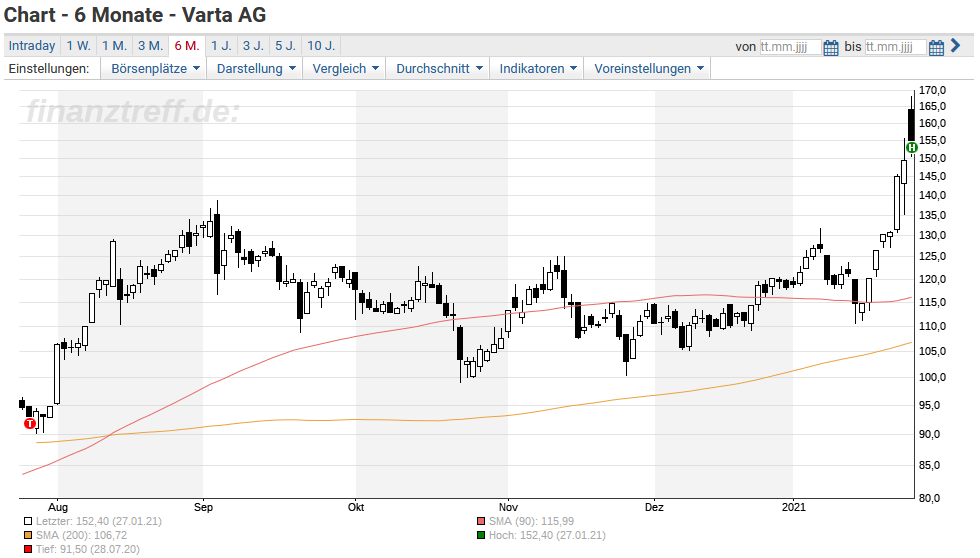The image size is (980, 558).
Task: Select the 5 J. timeframe tab
Action: (286, 46)
